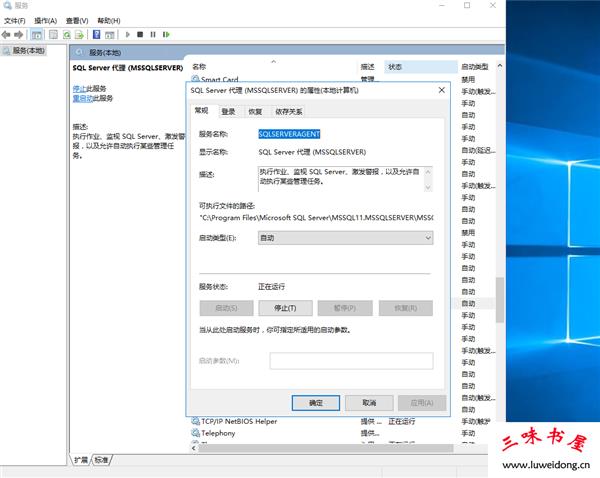Screen dimensions: 600x478
Task: Open the 启动类型(E) dropdown showing 自动
Action: click(346, 238)
